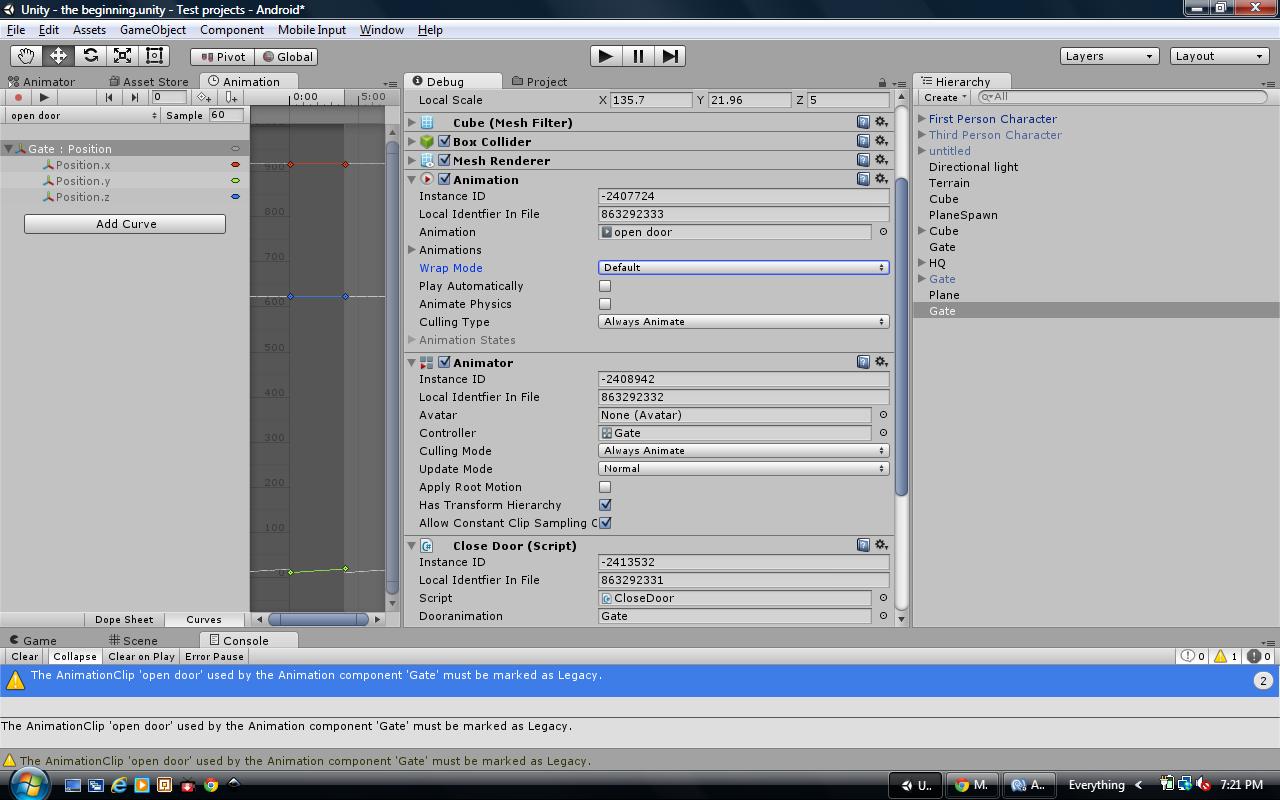Open Update Mode dropdown

point(743,469)
